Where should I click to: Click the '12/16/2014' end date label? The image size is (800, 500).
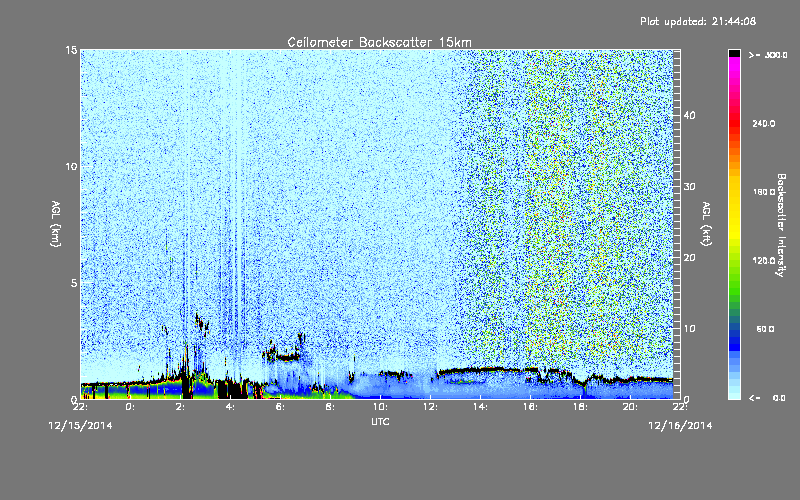680,426
